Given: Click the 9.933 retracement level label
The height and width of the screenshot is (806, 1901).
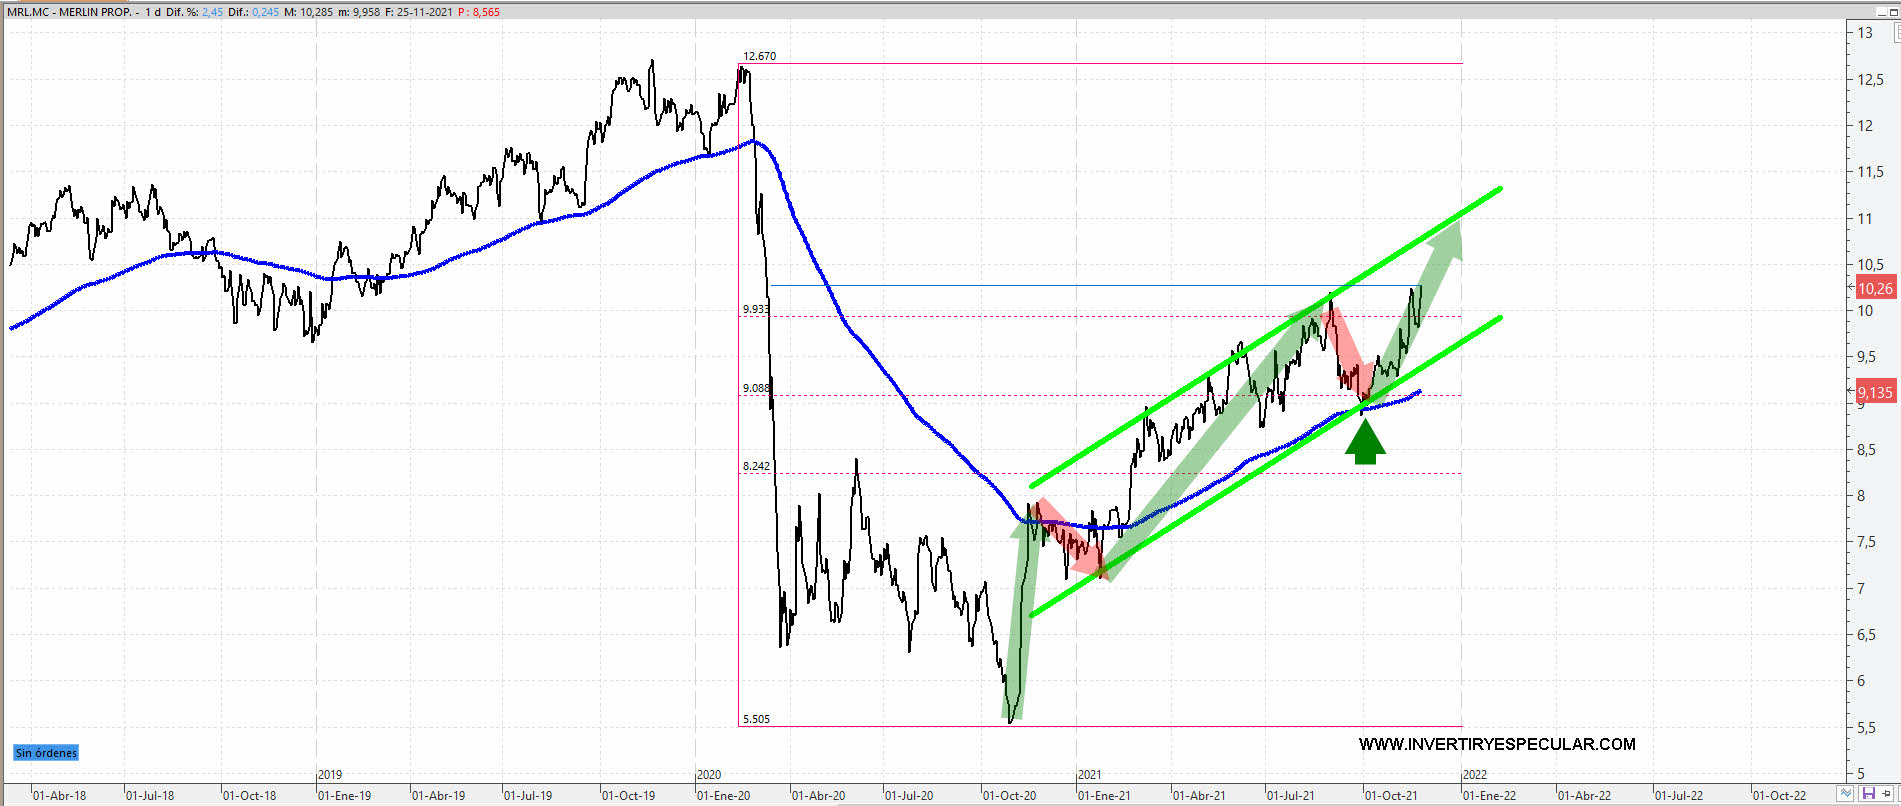Looking at the screenshot, I should click(756, 309).
